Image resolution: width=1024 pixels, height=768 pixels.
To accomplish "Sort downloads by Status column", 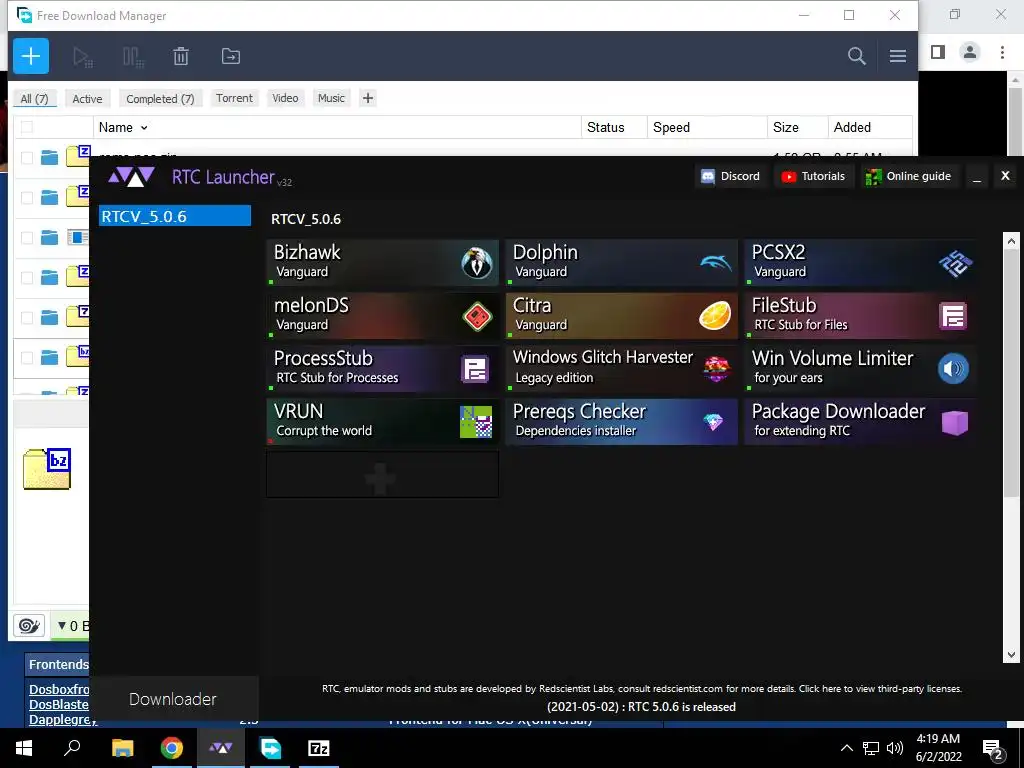I will [x=605, y=127].
